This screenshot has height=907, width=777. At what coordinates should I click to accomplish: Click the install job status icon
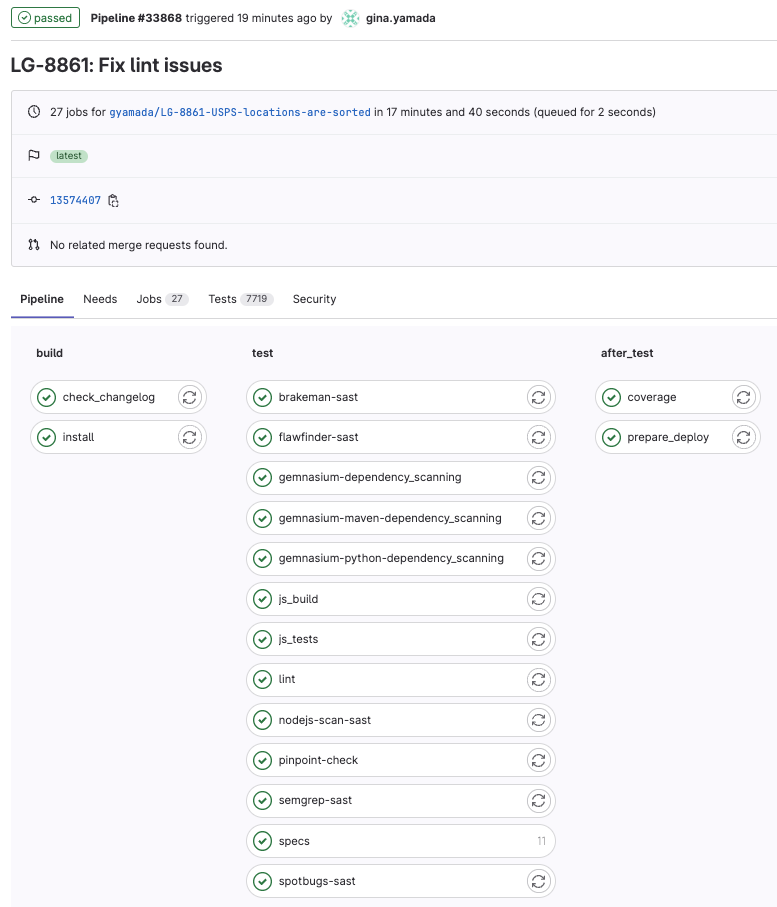pos(46,437)
